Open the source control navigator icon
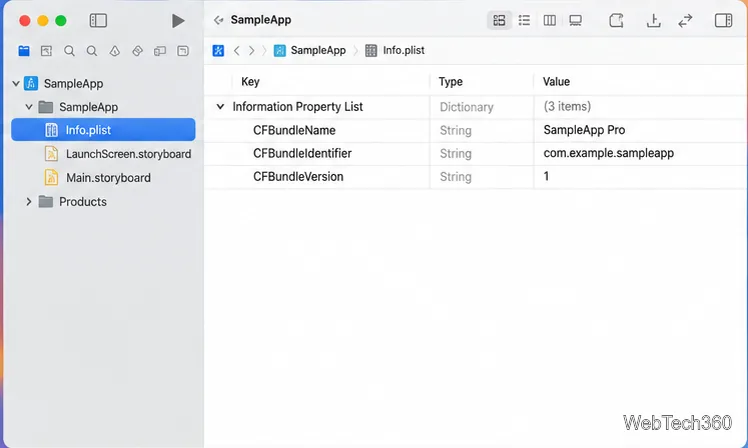 point(46,51)
